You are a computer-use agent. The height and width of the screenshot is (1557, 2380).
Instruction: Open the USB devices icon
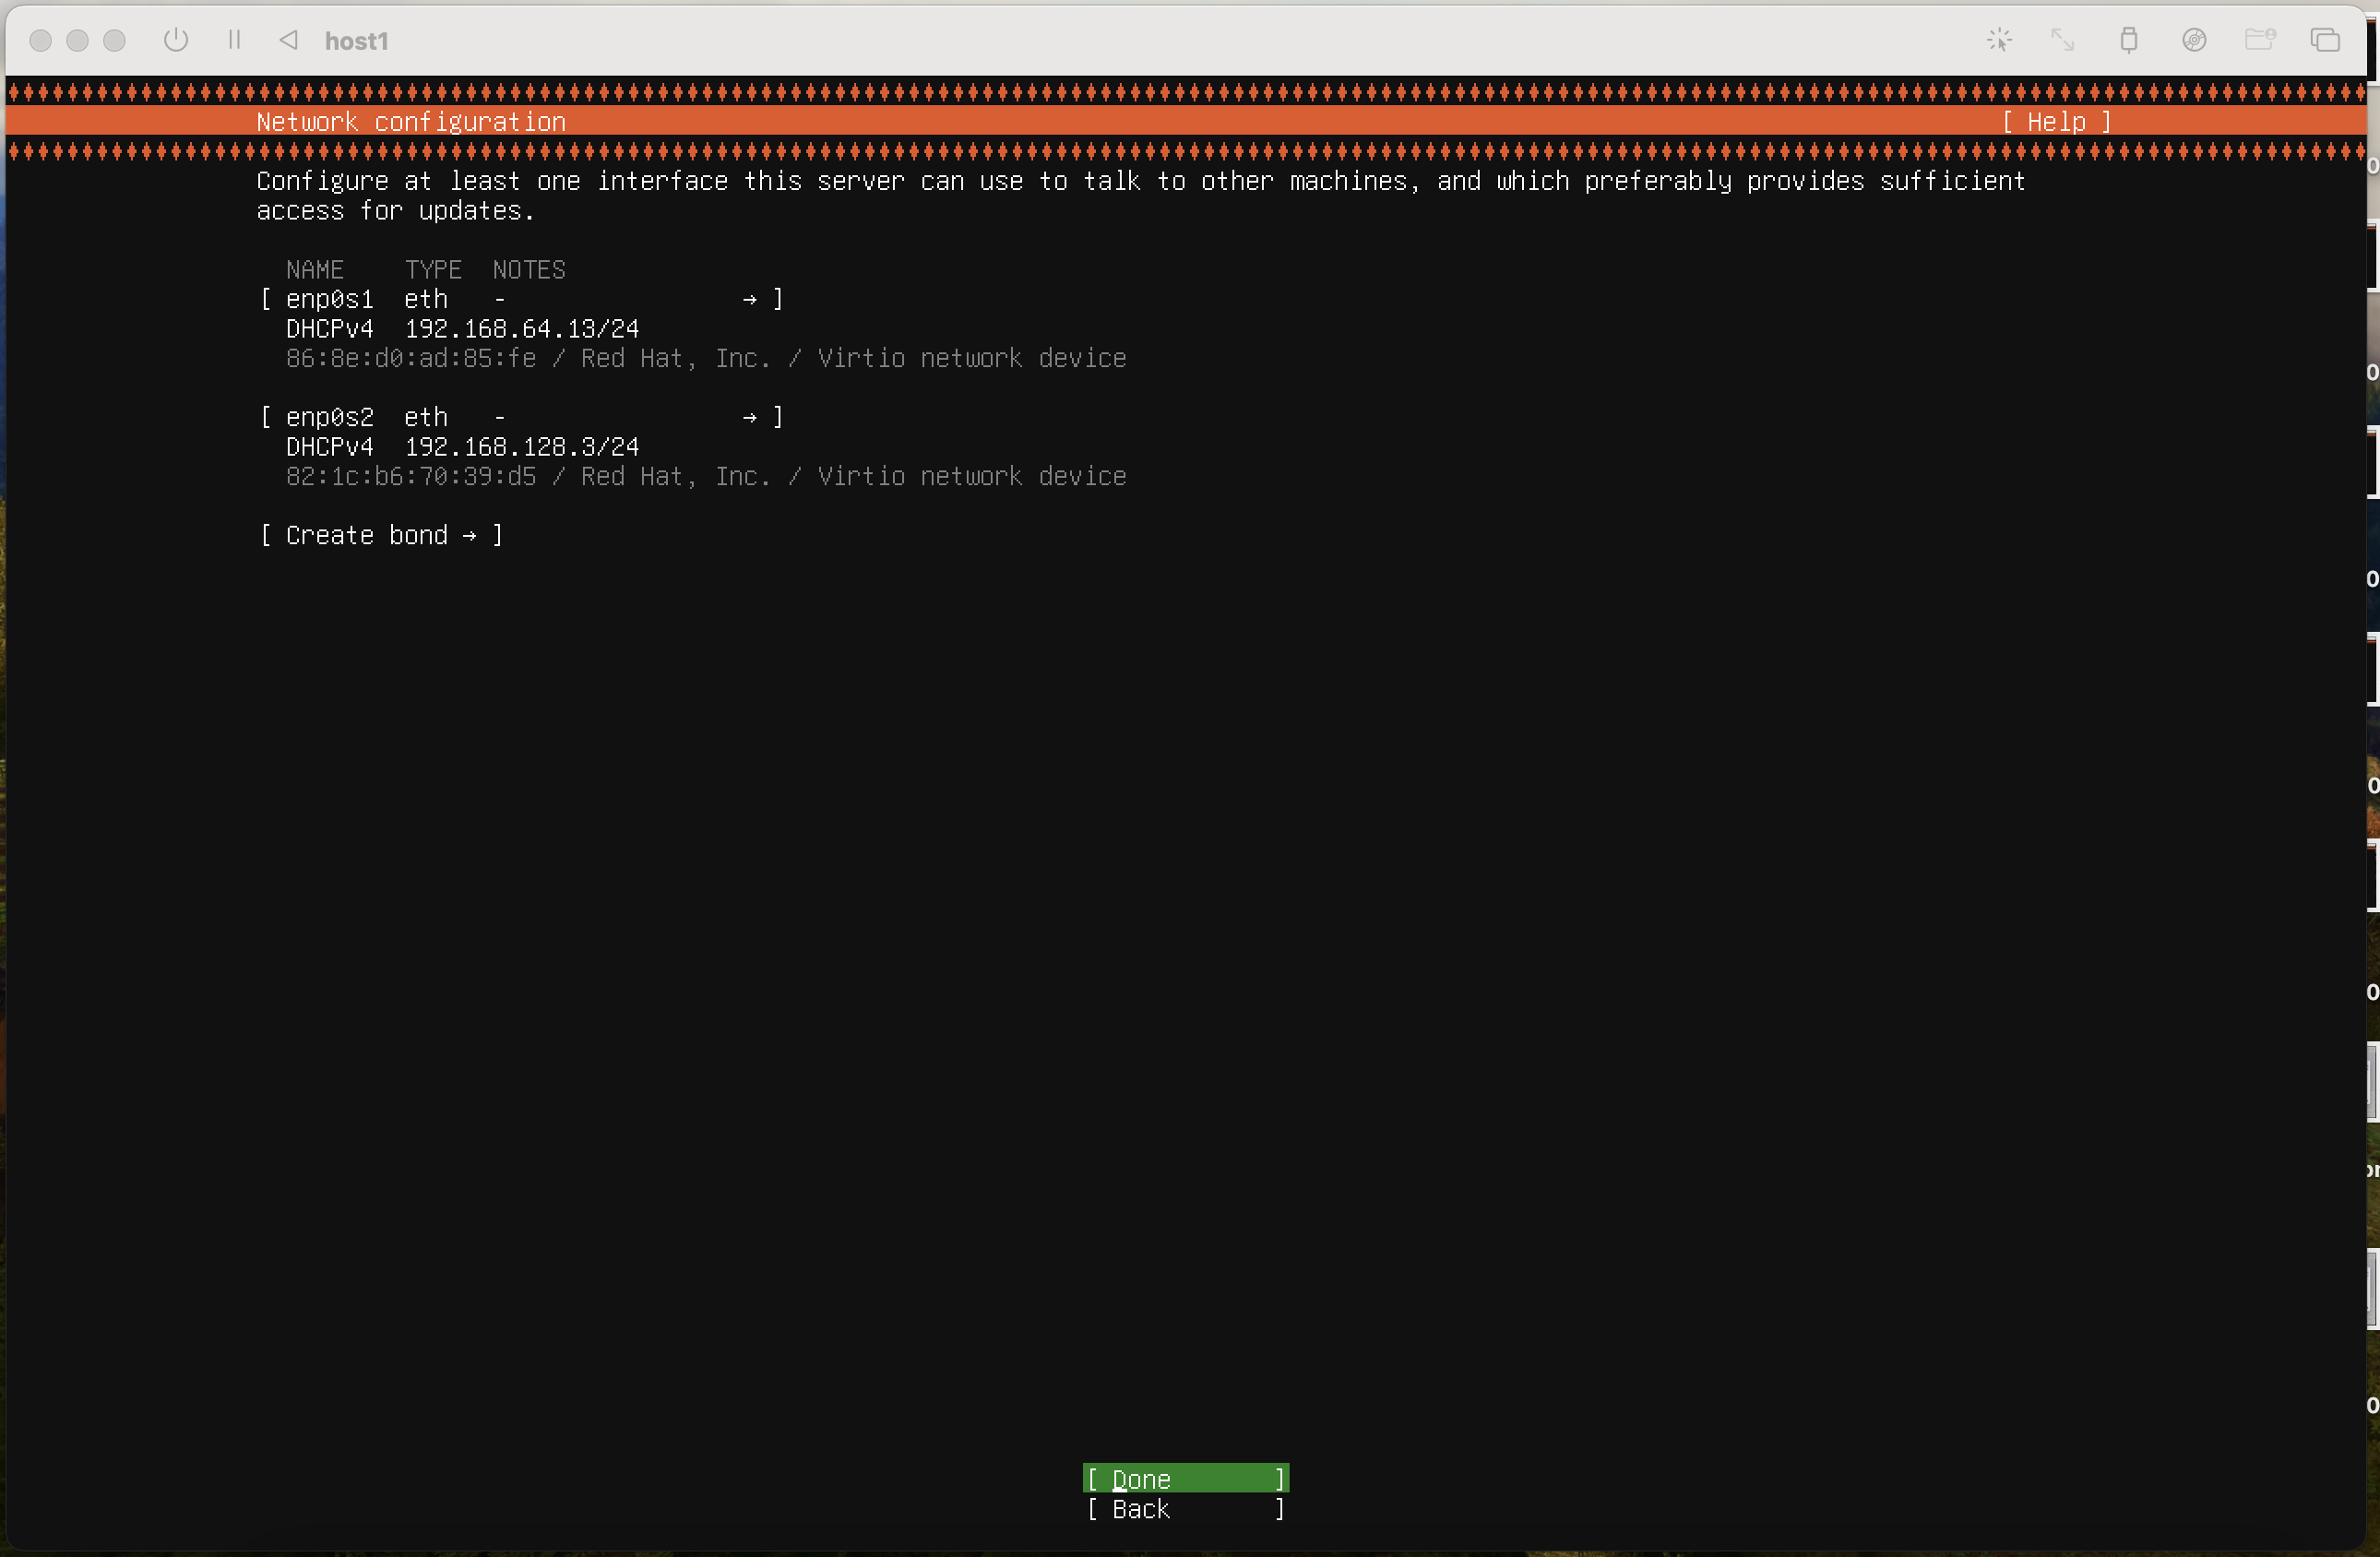pyautogui.click(x=2129, y=40)
